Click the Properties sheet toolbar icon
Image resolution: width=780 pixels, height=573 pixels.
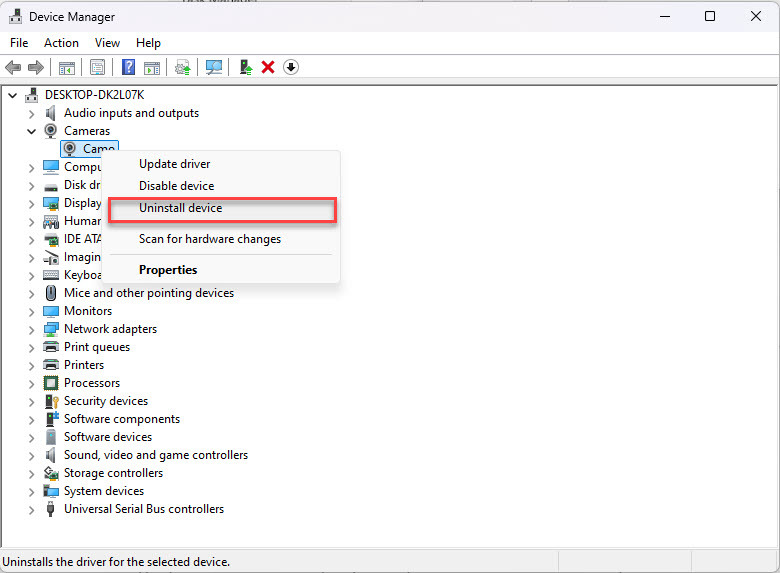point(97,67)
